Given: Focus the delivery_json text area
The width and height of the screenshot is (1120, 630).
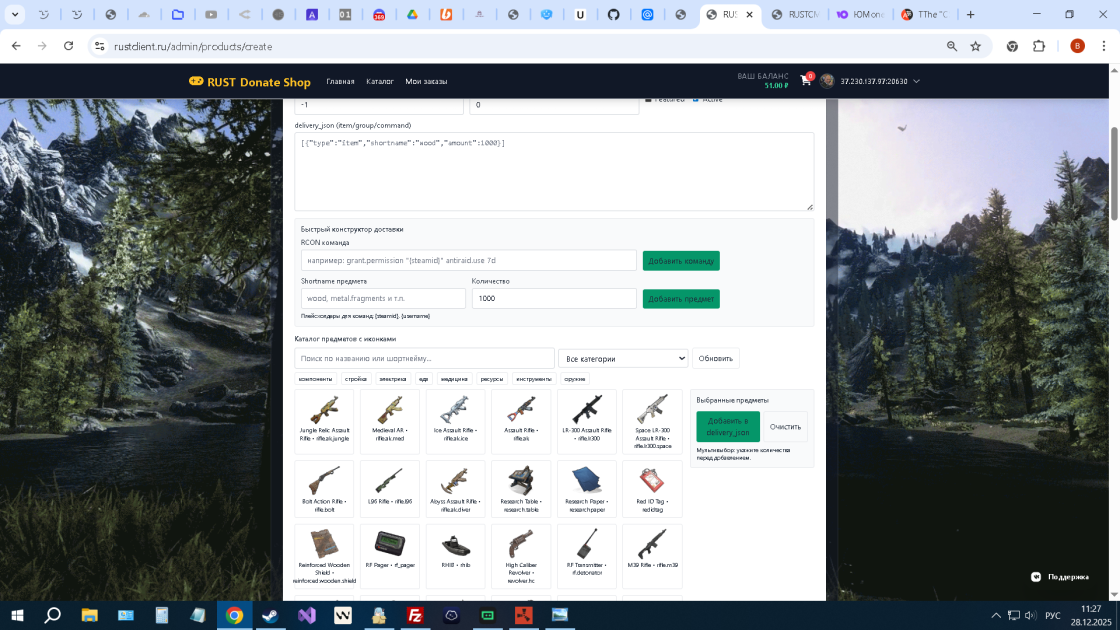Looking at the screenshot, I should pyautogui.click(x=554, y=171).
